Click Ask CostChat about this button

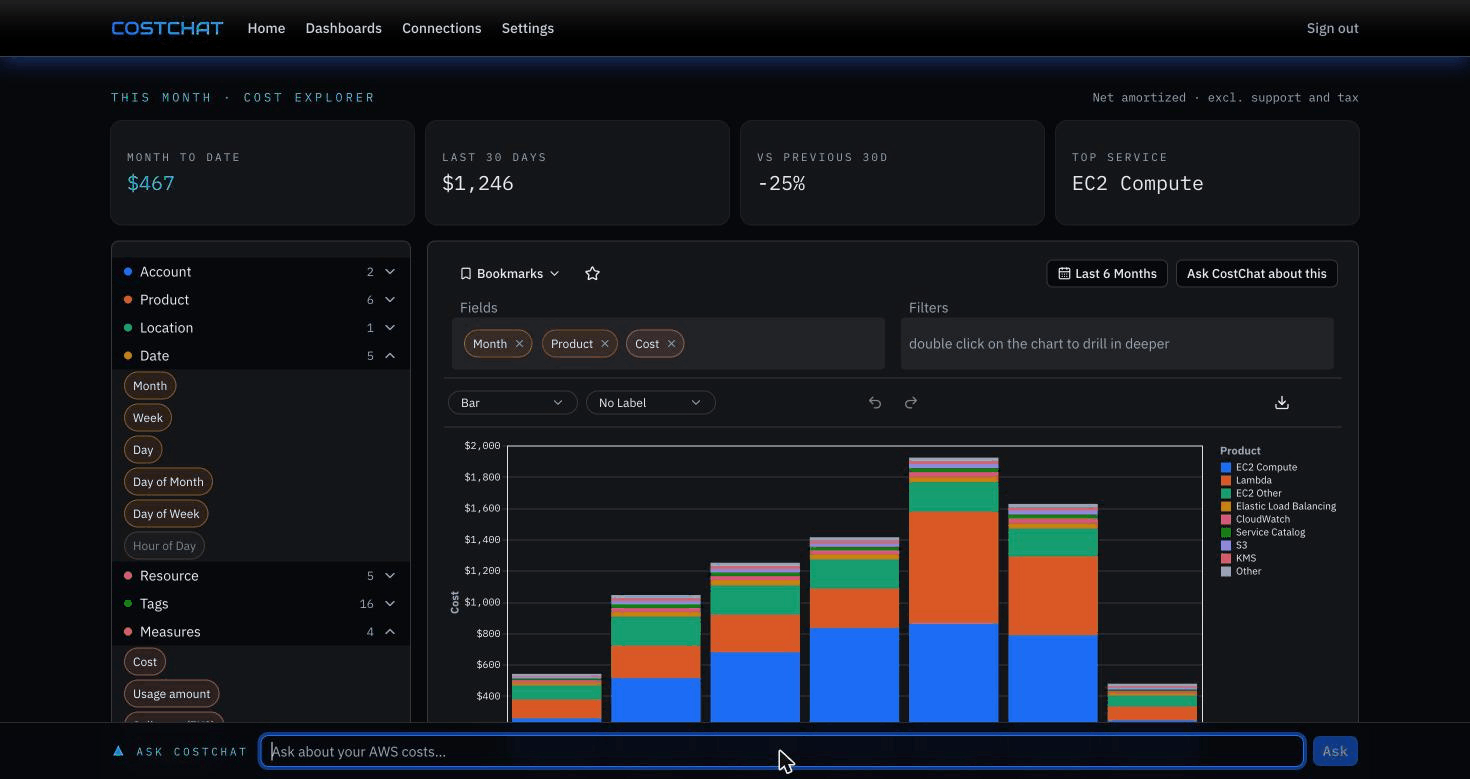pyautogui.click(x=1256, y=273)
